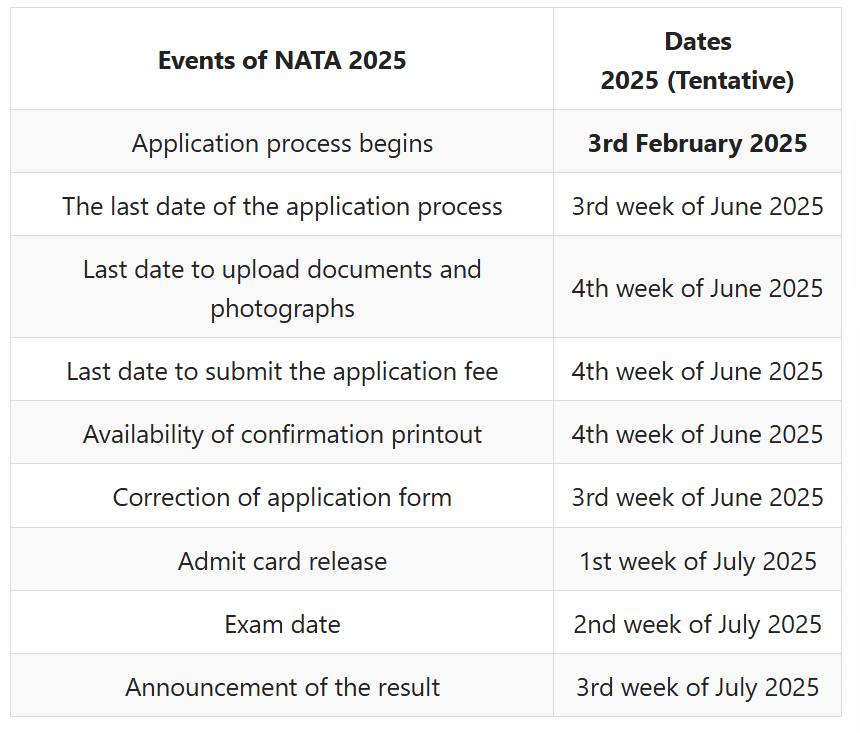
Task: Click '1st week of July 2025' date
Action: pos(697,561)
